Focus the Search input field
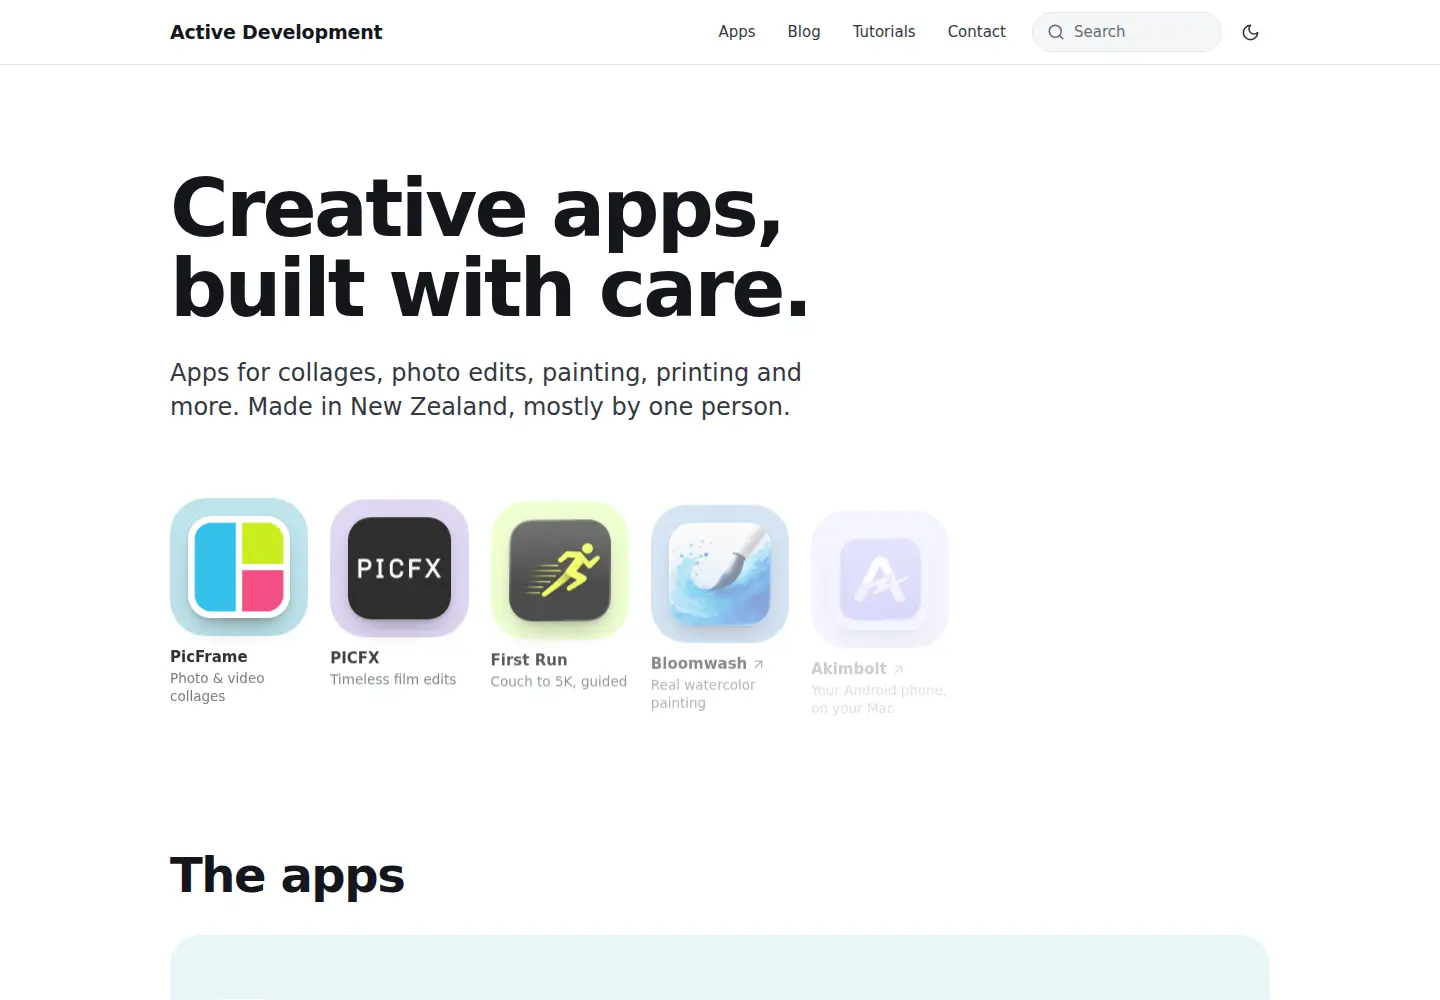This screenshot has height=1000, width=1440. (x=1127, y=32)
